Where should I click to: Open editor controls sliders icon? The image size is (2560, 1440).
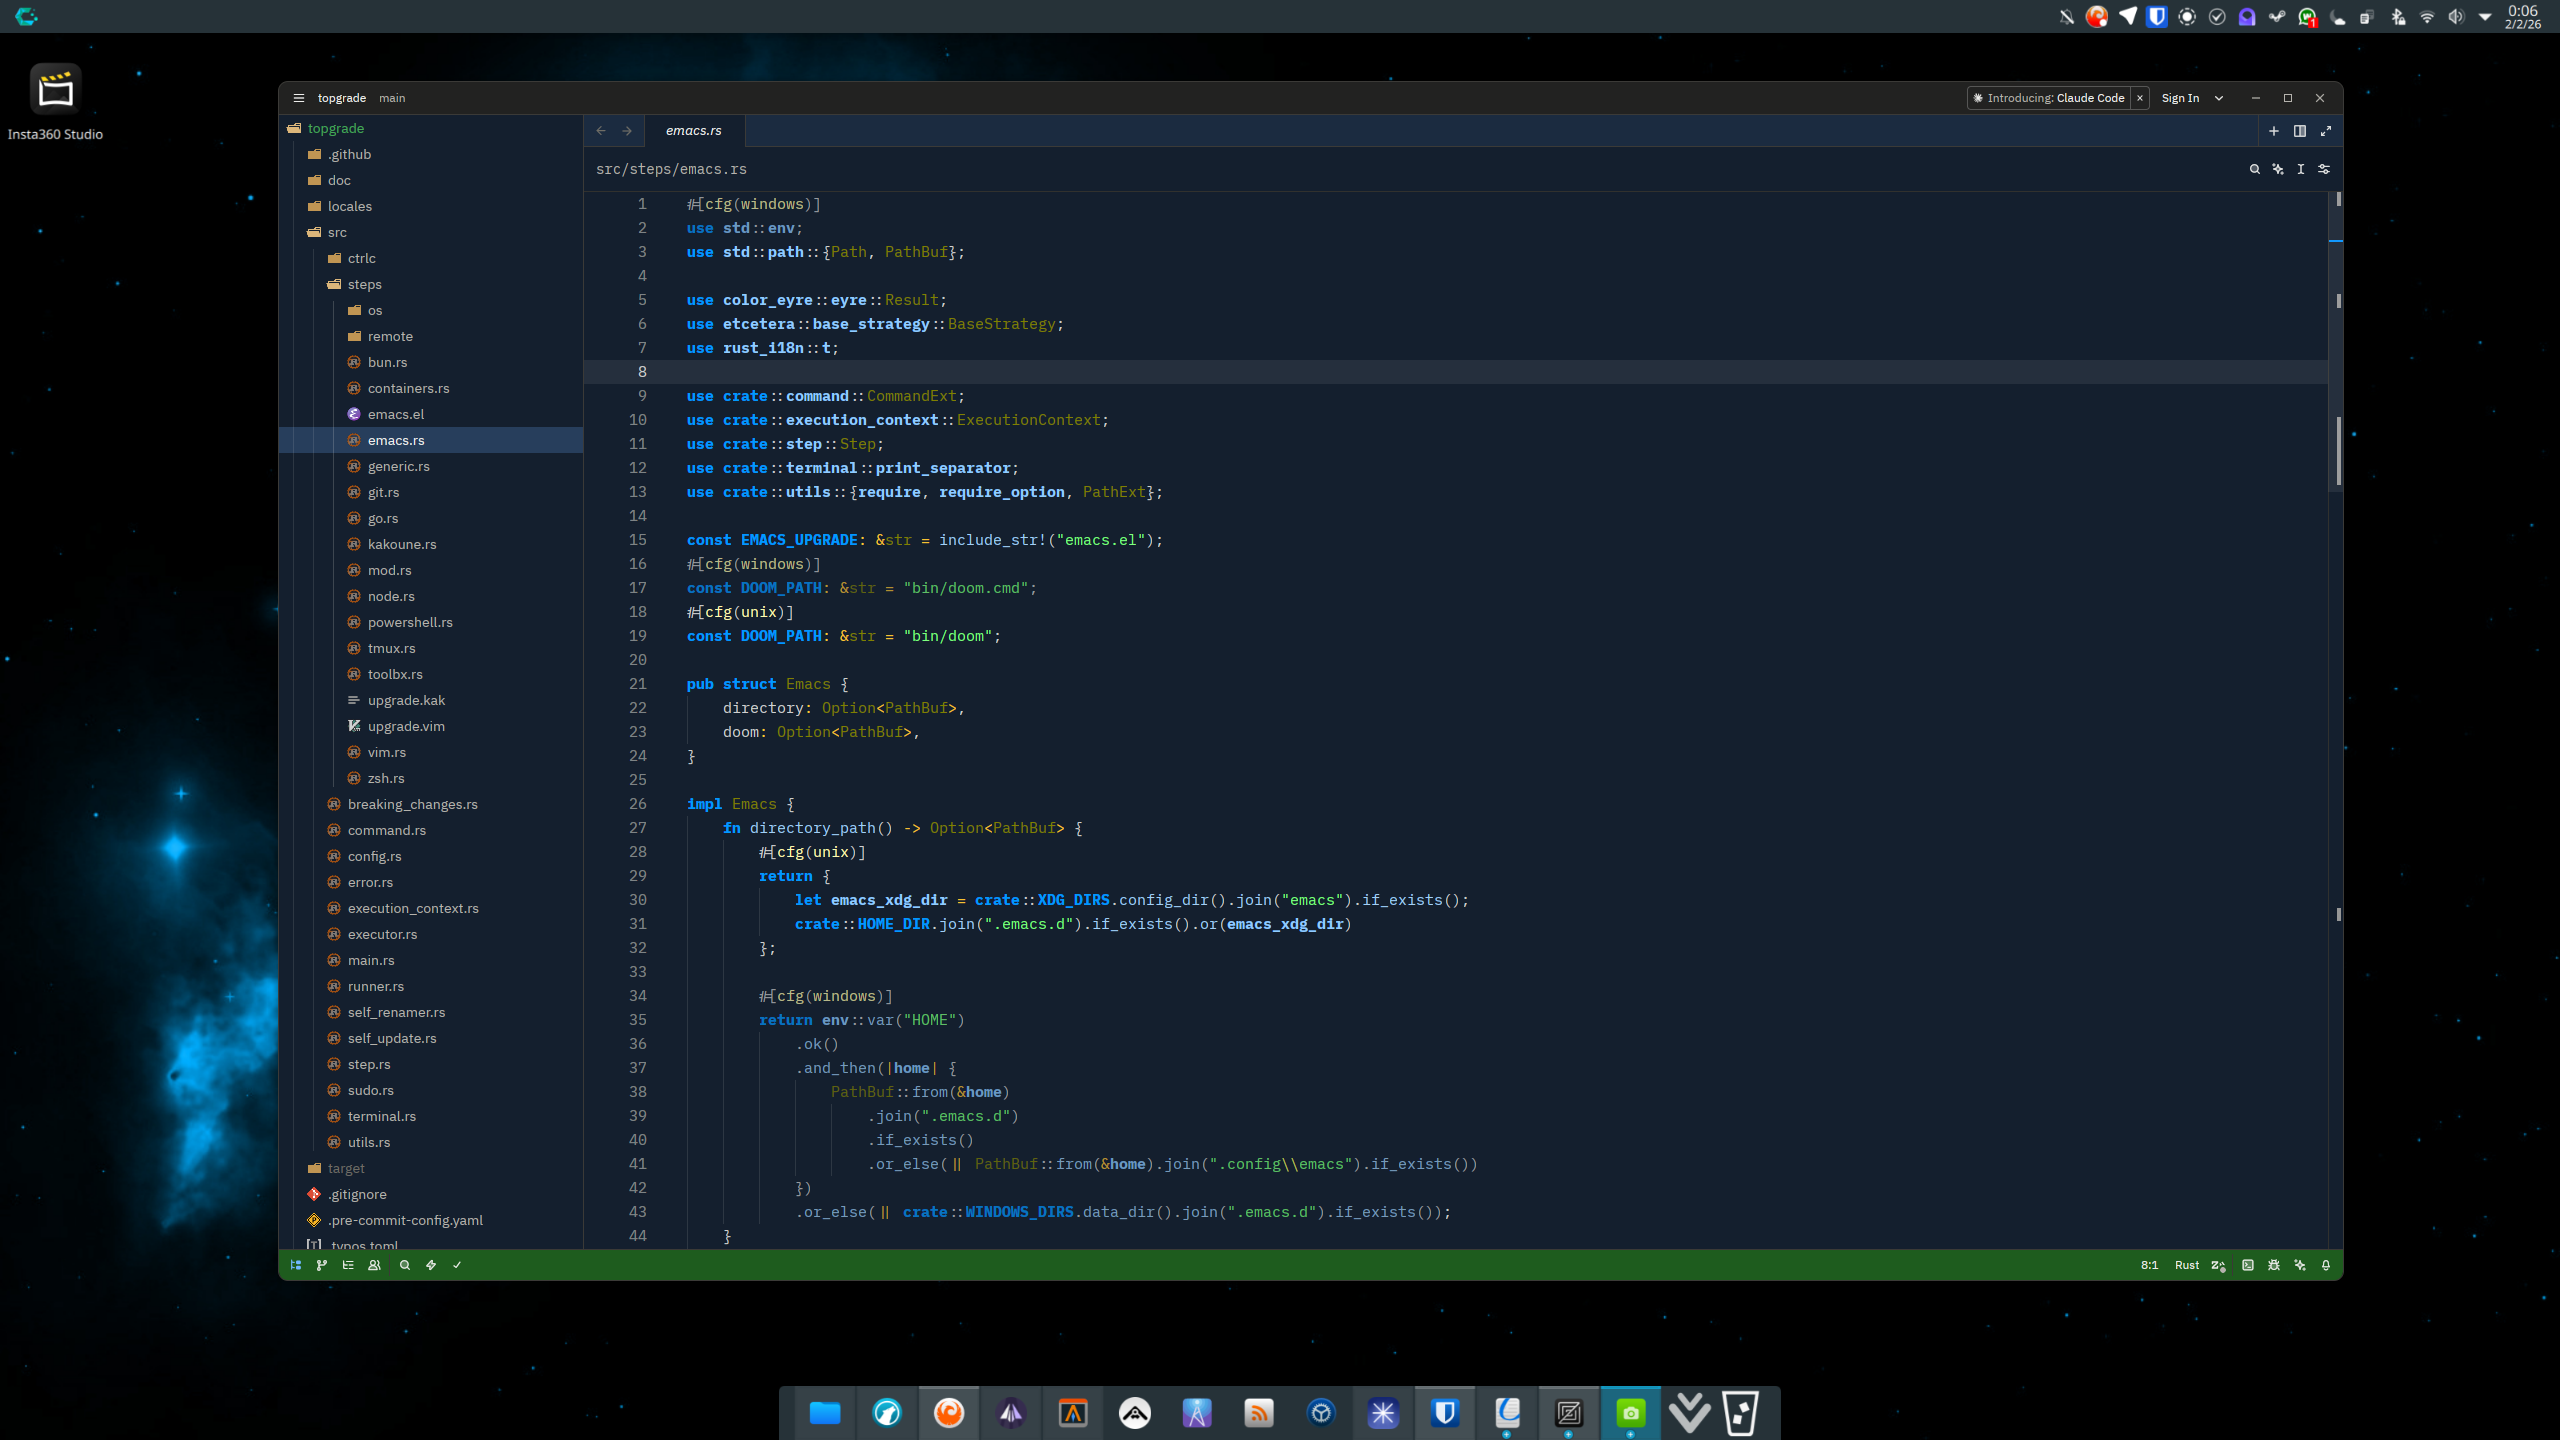pos(2324,169)
